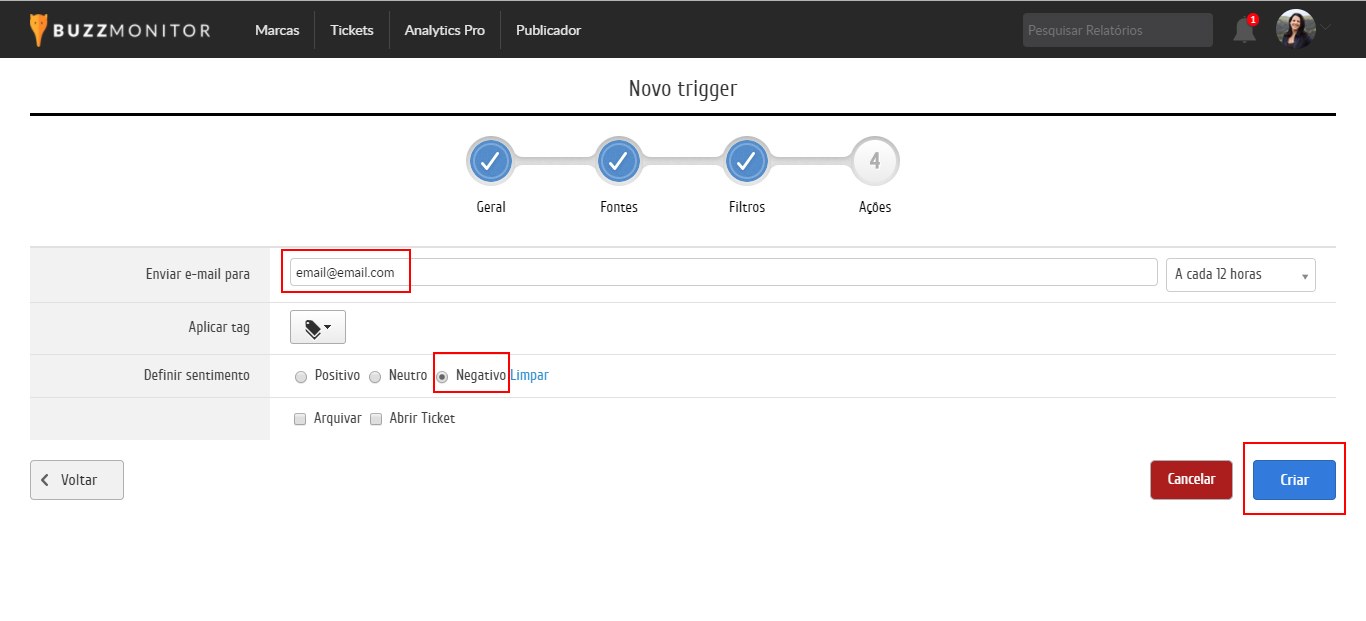Image resolution: width=1366 pixels, height=621 pixels.
Task: Click the Buzzmonitor logo icon
Action: pos(38,30)
